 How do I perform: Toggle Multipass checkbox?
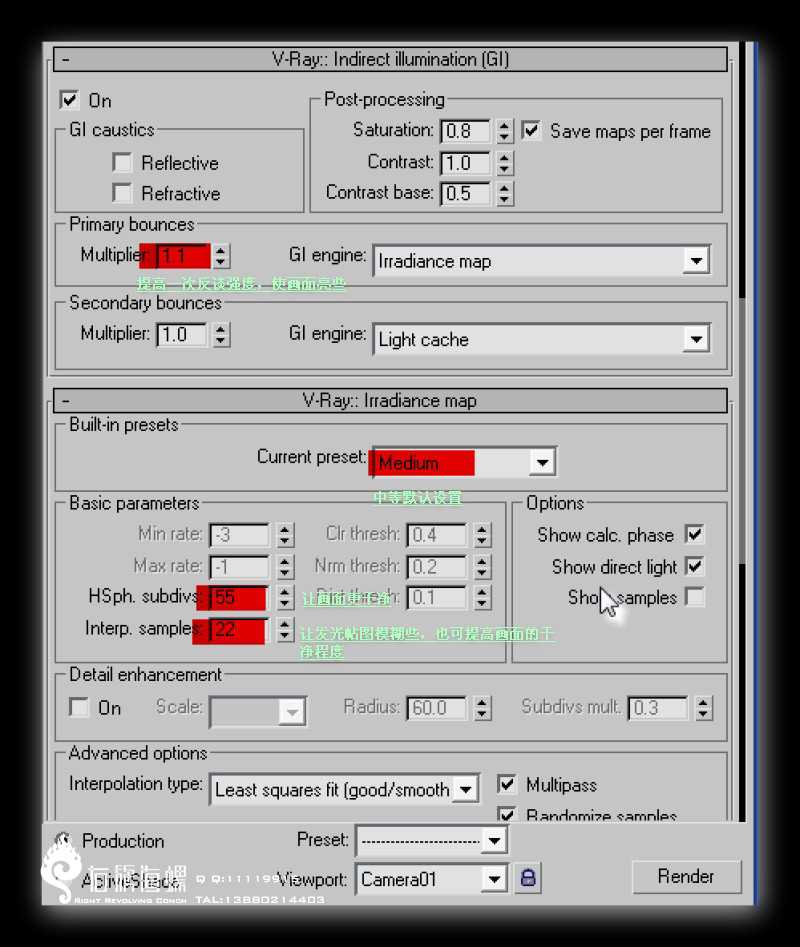point(507,784)
